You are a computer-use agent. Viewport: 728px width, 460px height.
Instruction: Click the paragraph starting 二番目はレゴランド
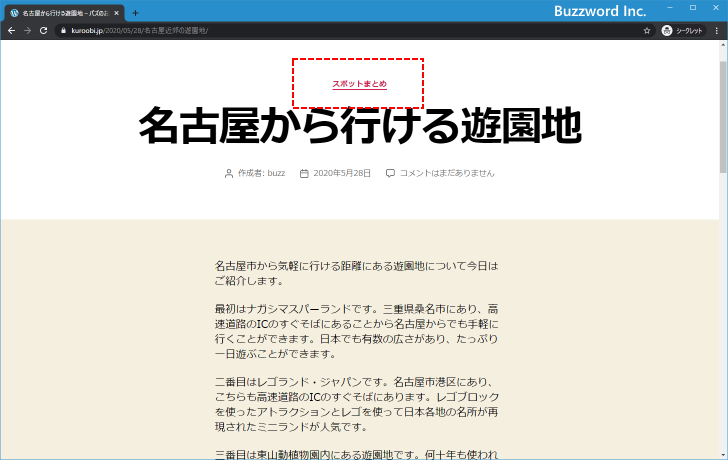357,404
